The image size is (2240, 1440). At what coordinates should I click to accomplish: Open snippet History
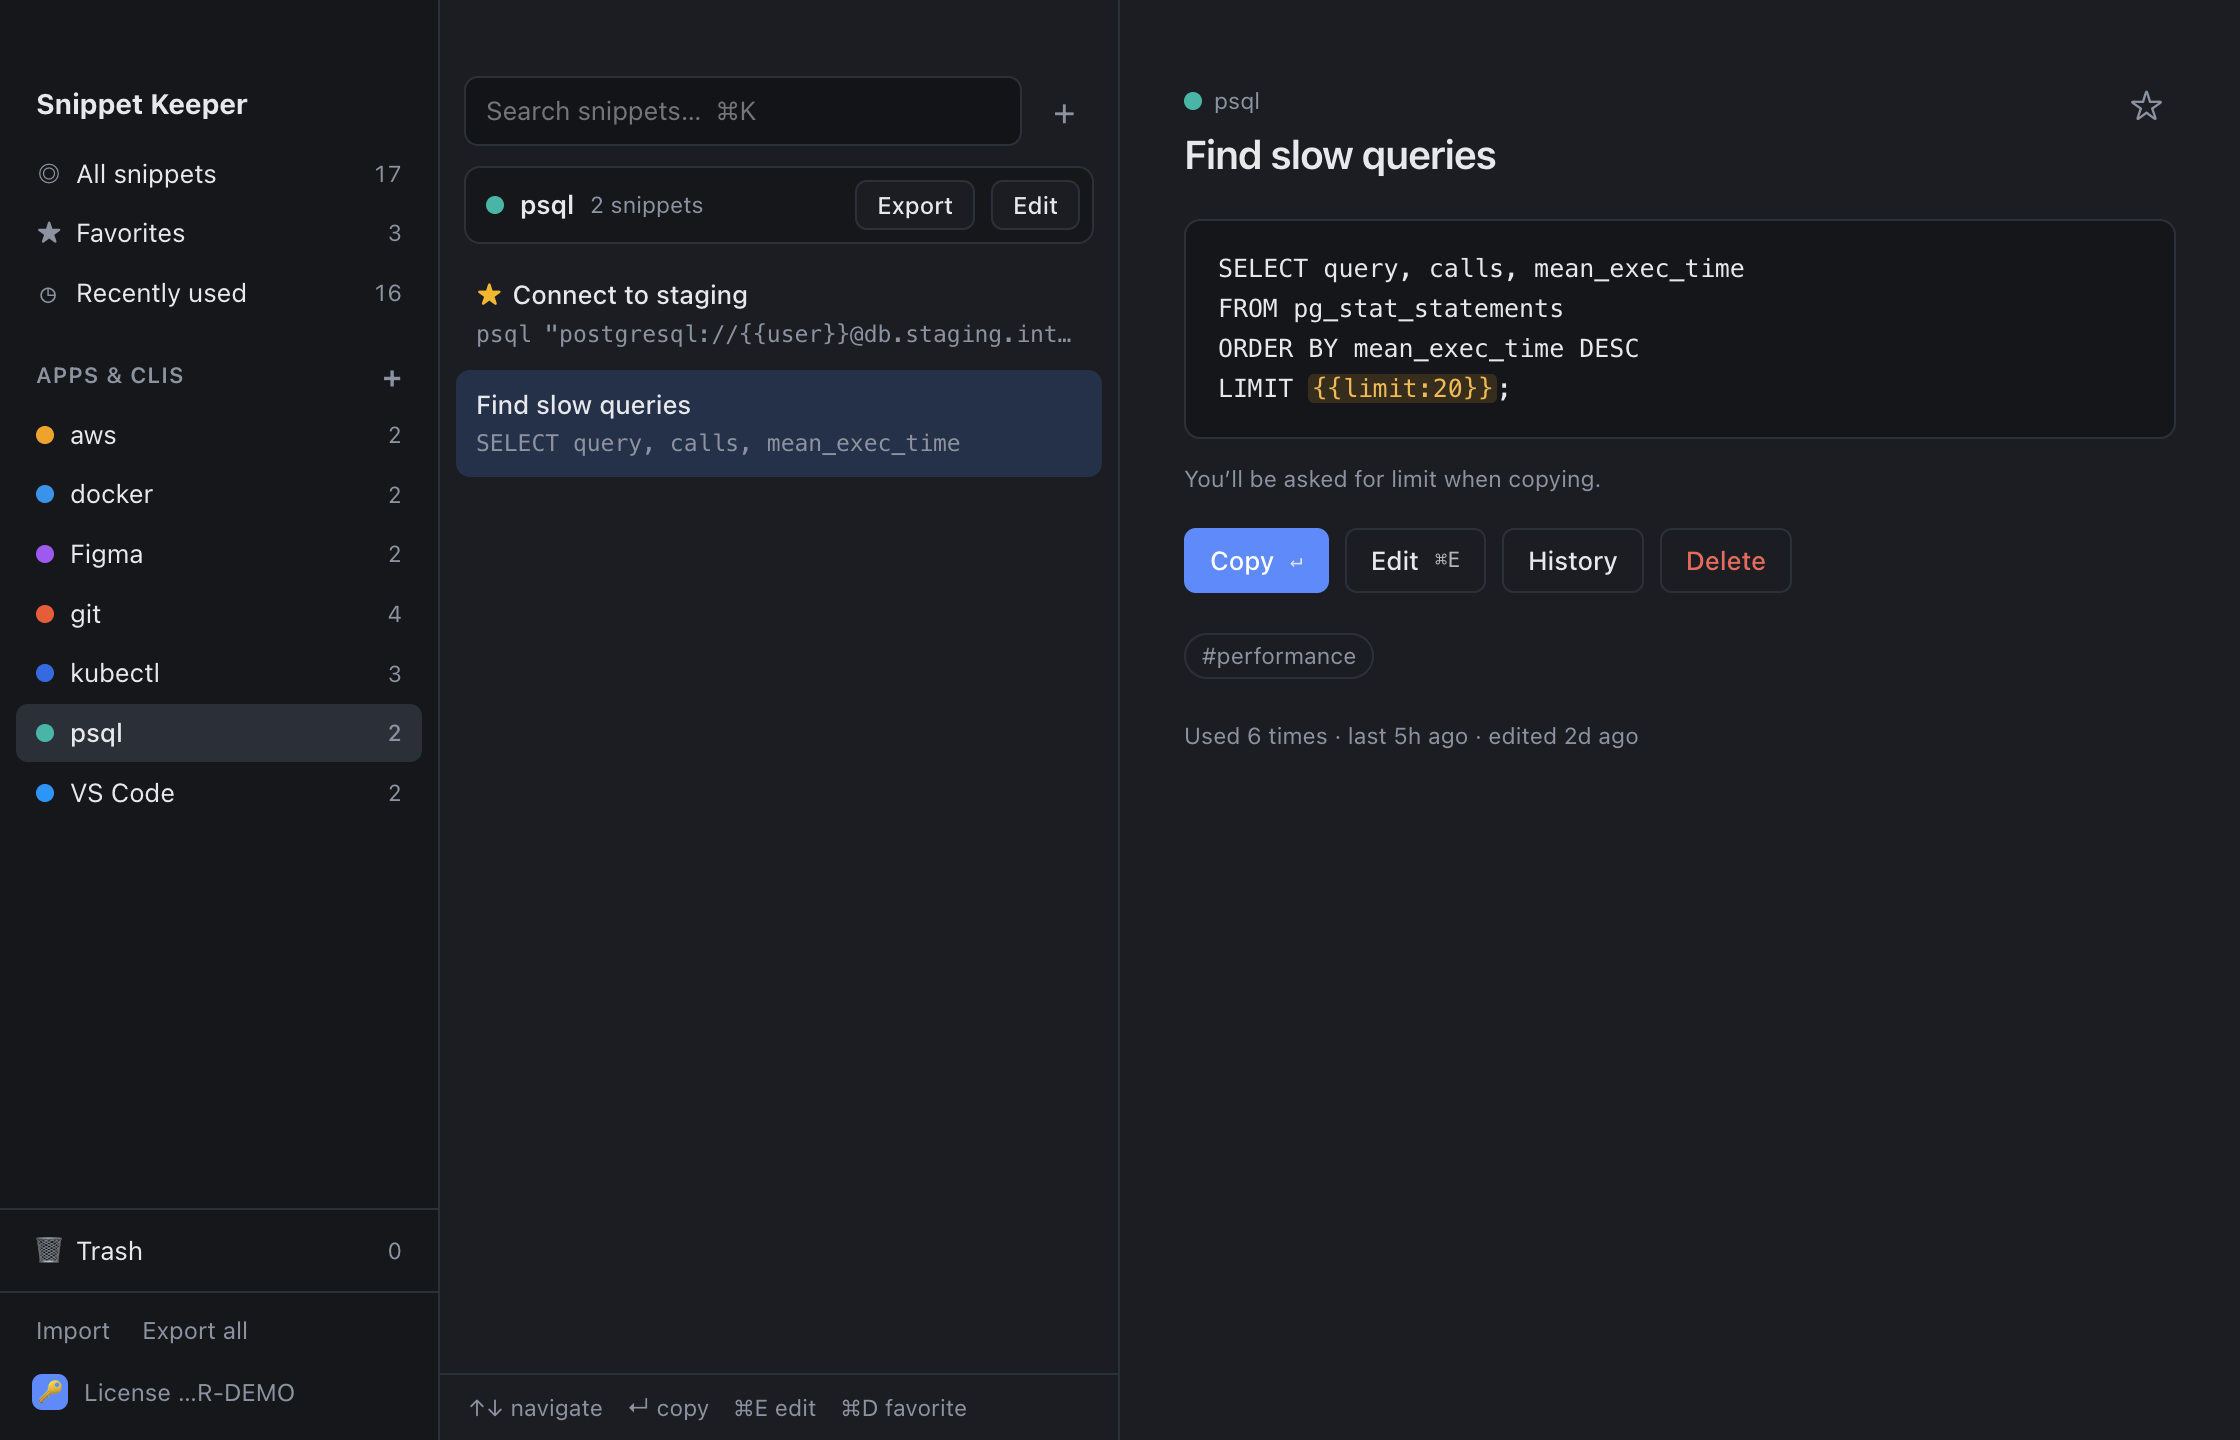point(1572,561)
